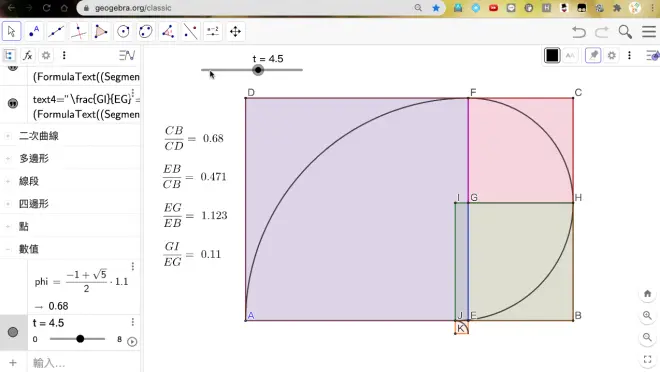Select the Polygon tool
660x372 pixels.
click(101, 32)
